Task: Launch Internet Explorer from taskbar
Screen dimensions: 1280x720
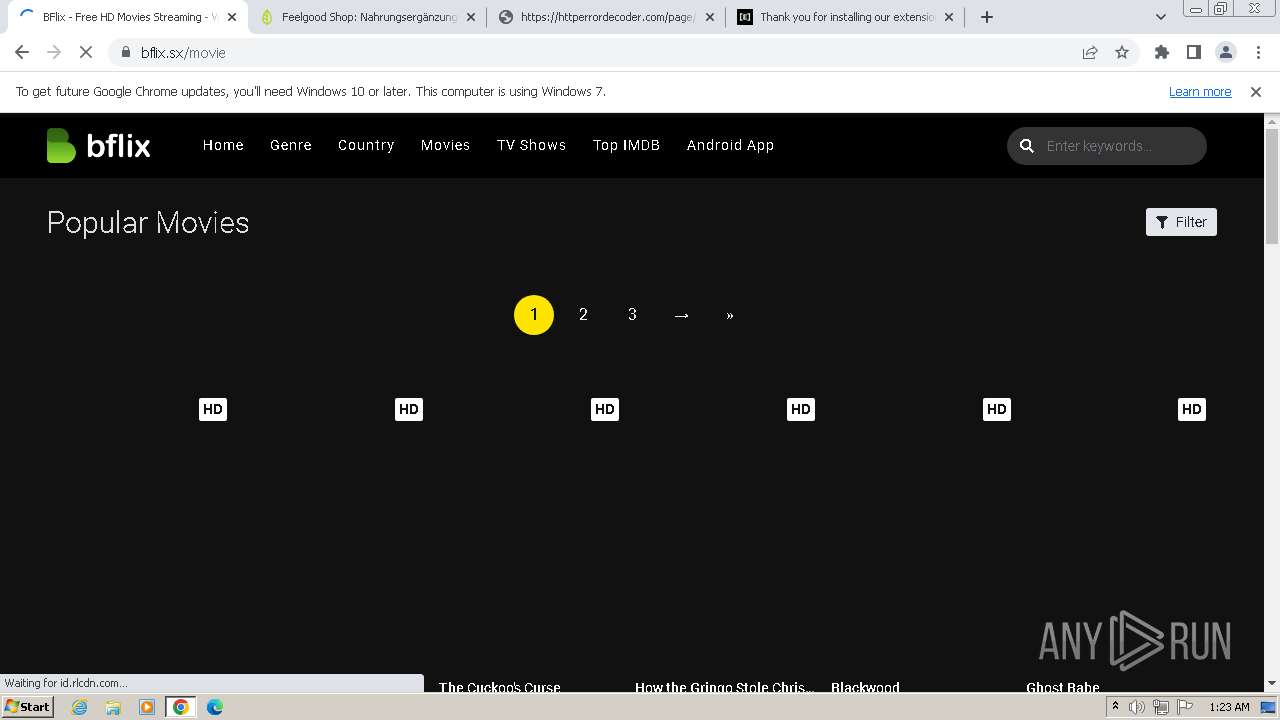Action: coord(79,707)
